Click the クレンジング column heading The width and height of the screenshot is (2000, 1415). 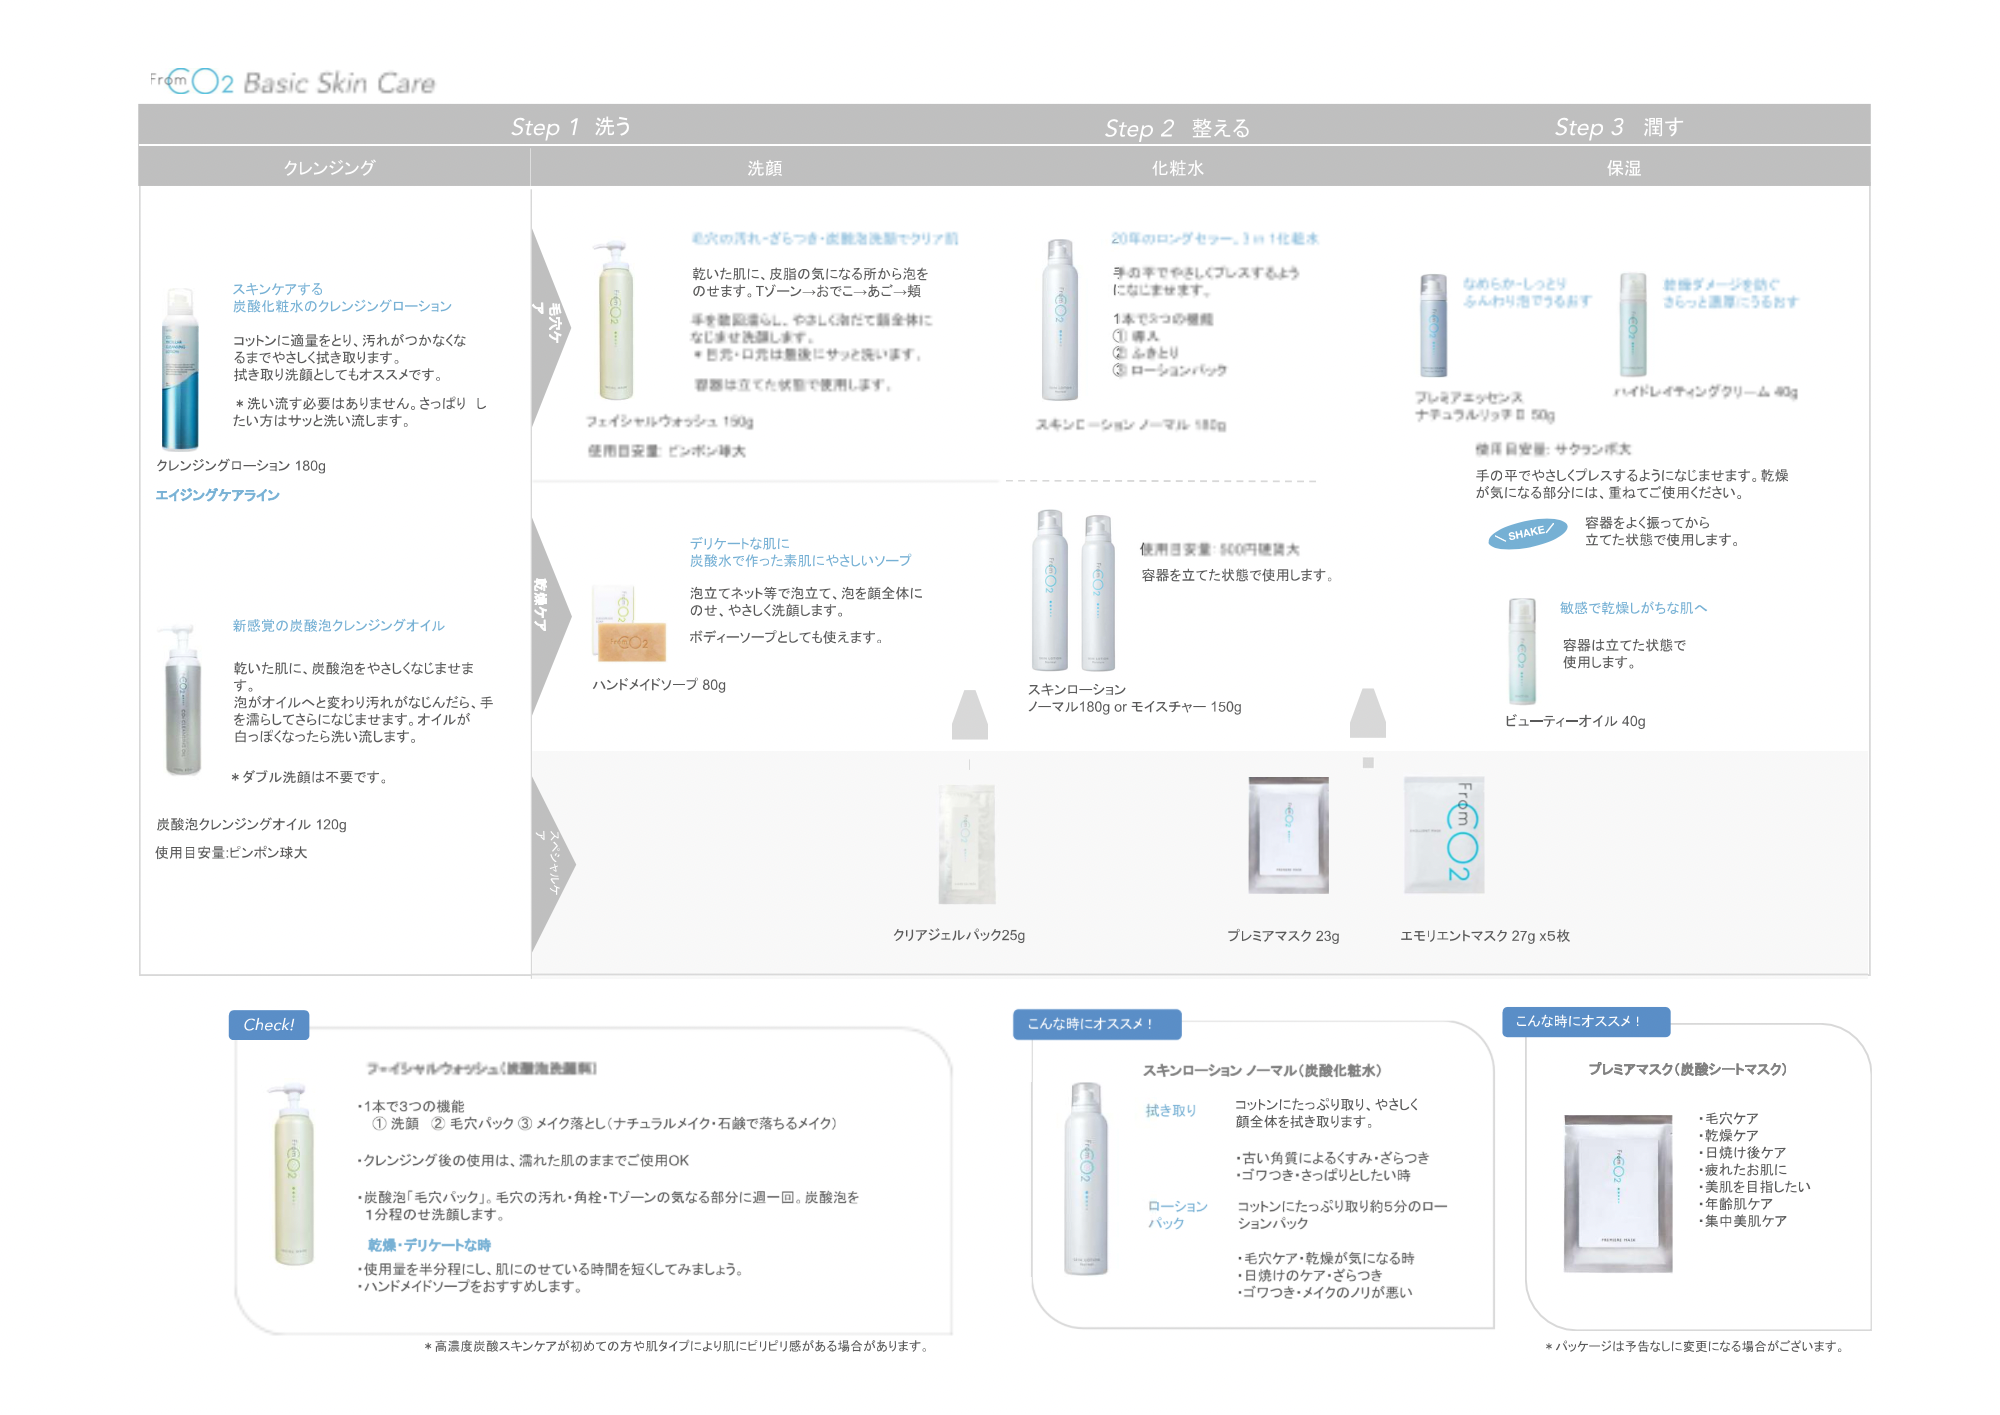pyautogui.click(x=329, y=168)
